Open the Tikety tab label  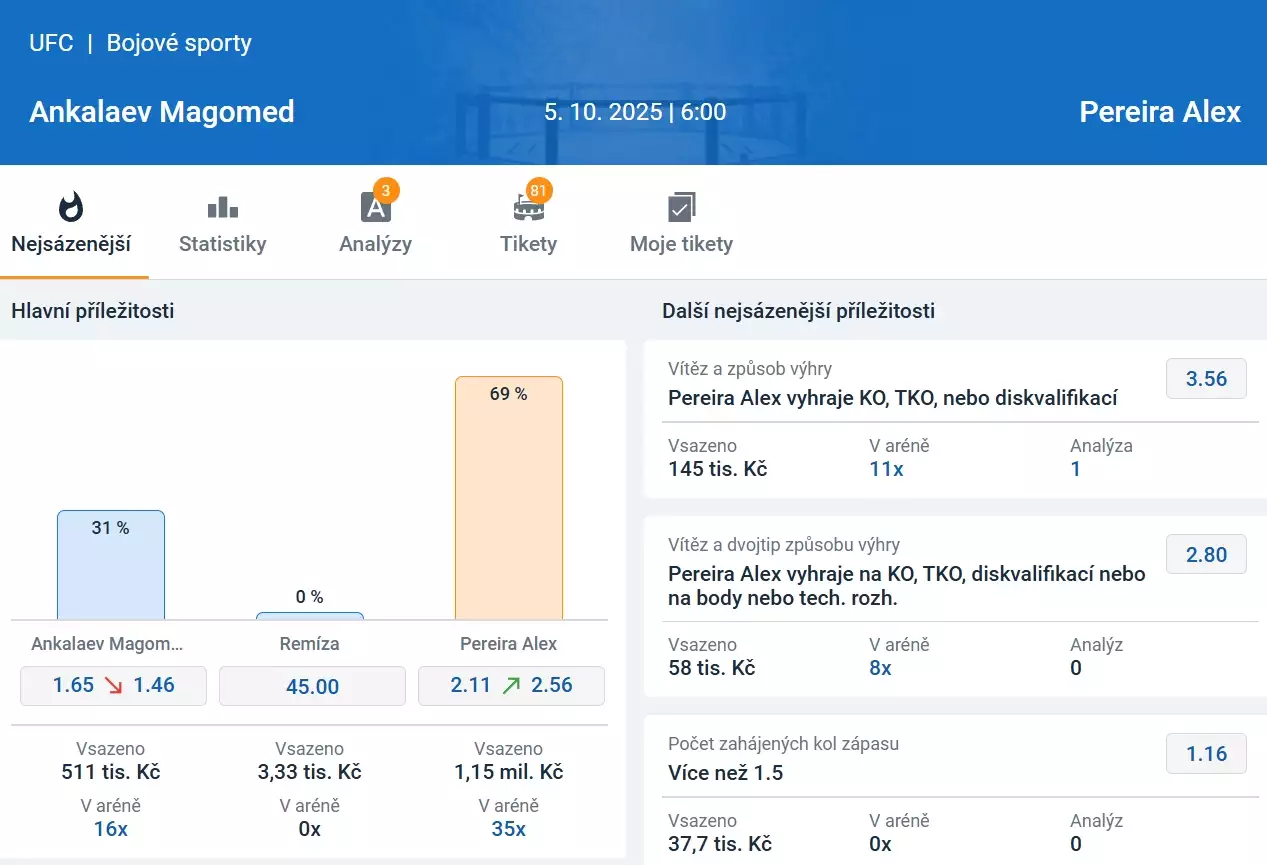(528, 244)
